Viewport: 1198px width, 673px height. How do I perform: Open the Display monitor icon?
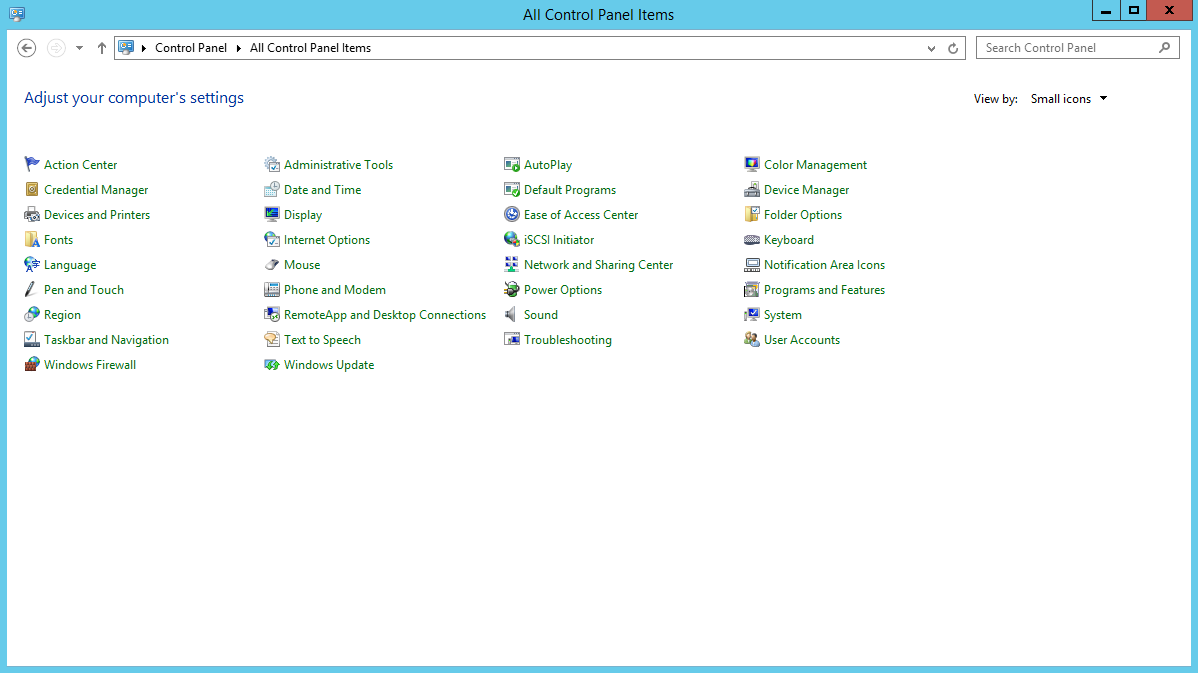(271, 215)
